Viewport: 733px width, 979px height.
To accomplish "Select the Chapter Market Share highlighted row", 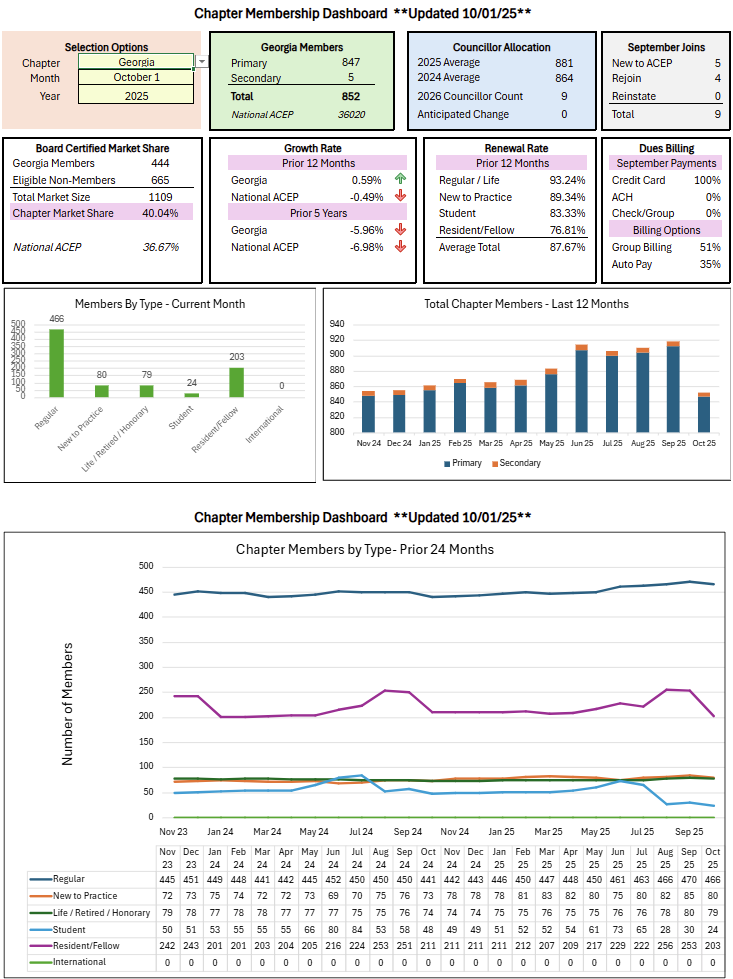I will coord(98,213).
